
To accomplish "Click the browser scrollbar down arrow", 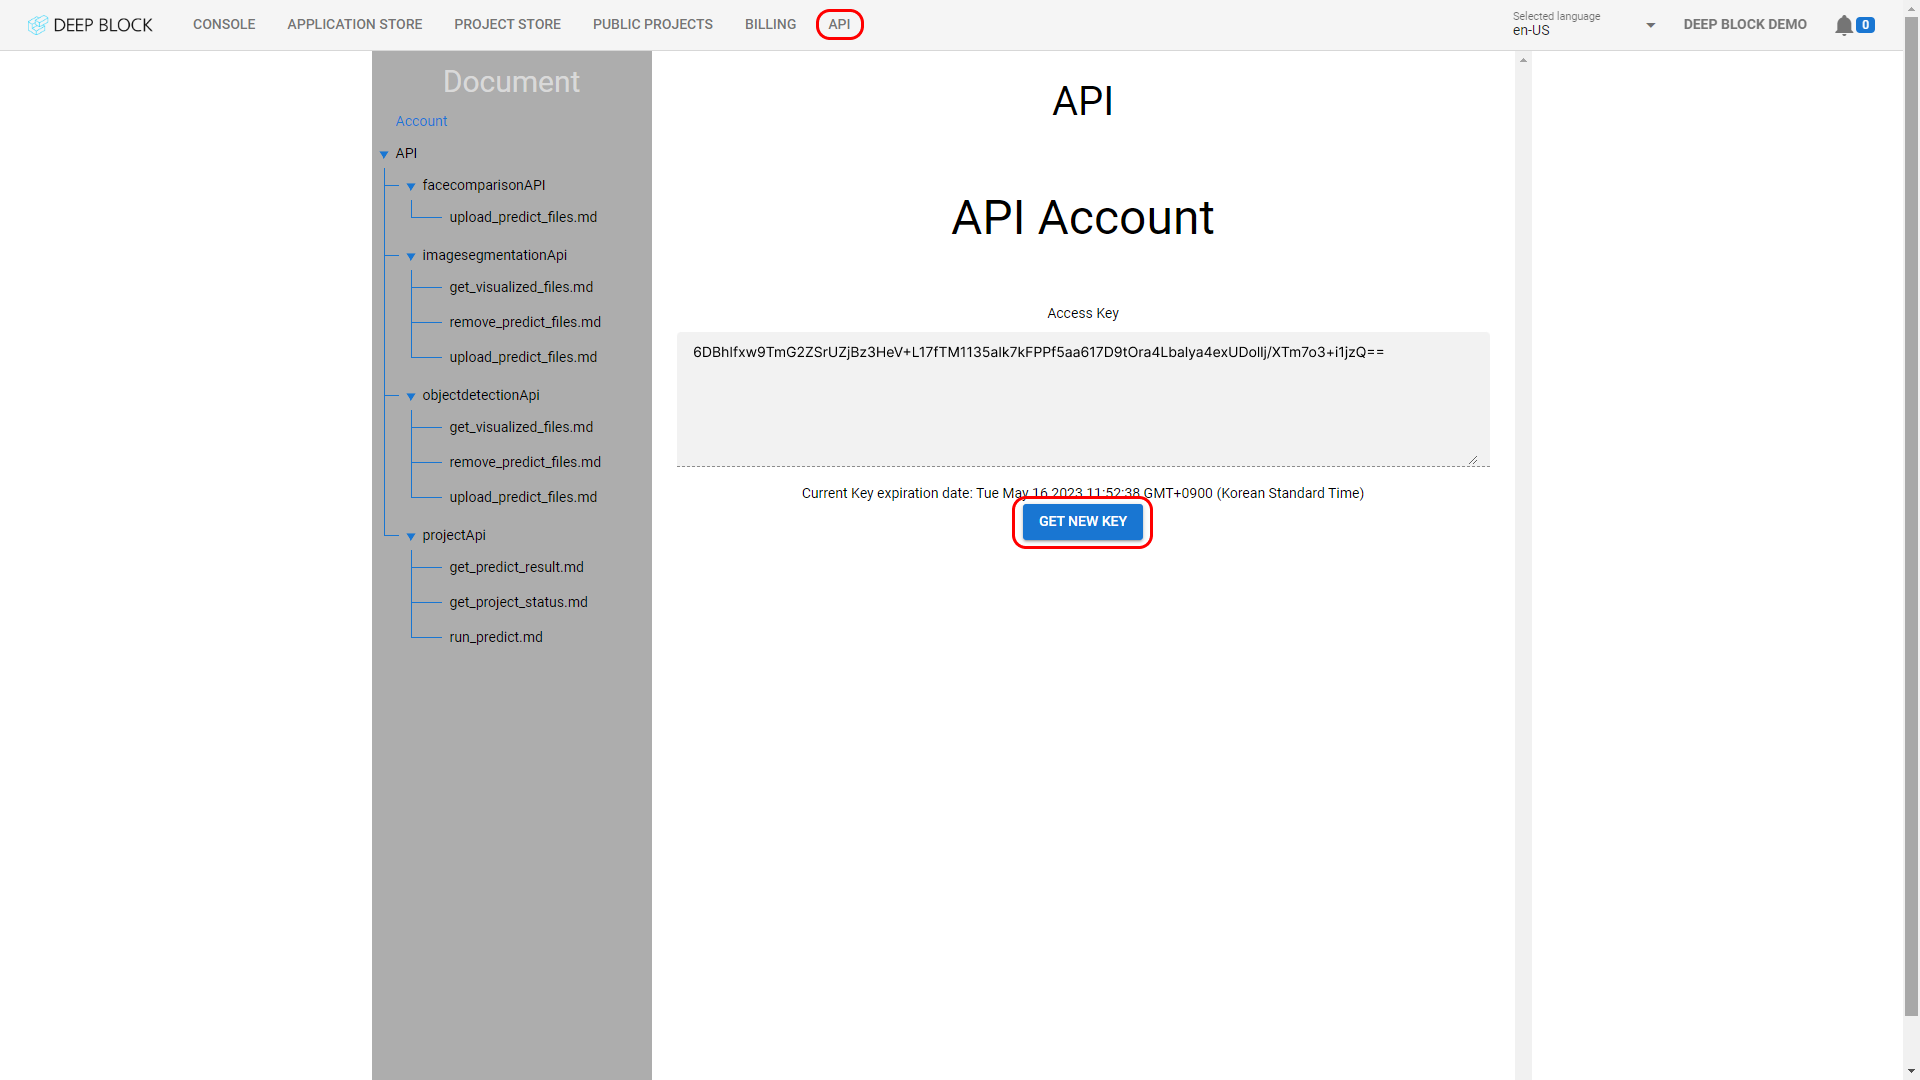I will pyautogui.click(x=1911, y=1072).
